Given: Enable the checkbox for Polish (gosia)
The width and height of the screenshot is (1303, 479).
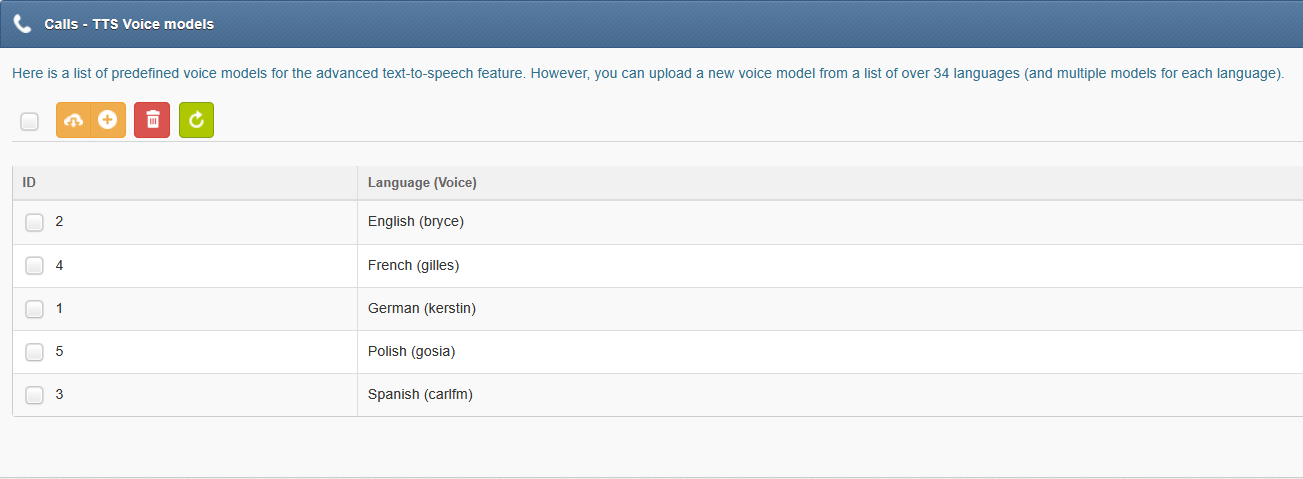Looking at the screenshot, I should [34, 352].
